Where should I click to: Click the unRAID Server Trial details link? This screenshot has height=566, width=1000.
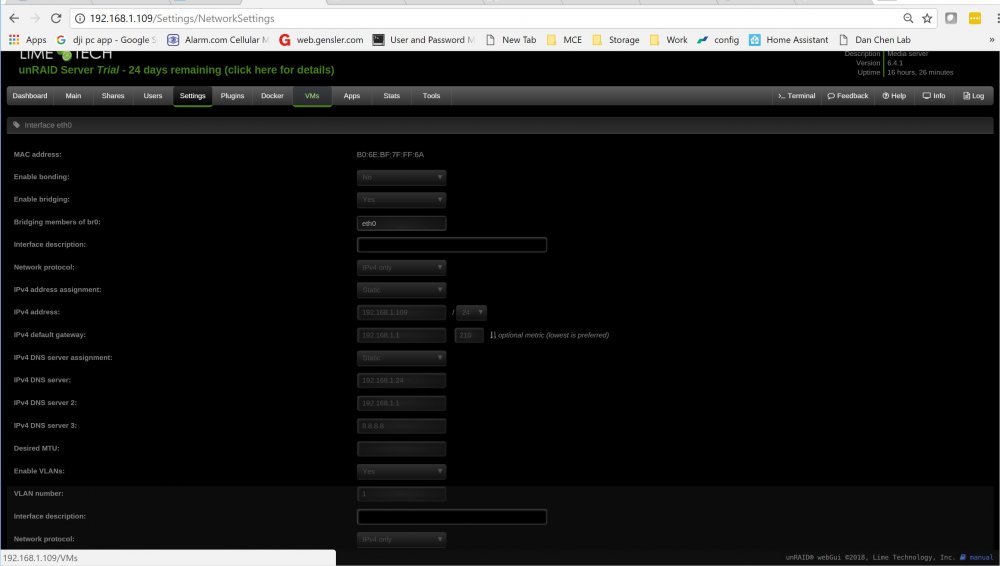click(x=176, y=70)
